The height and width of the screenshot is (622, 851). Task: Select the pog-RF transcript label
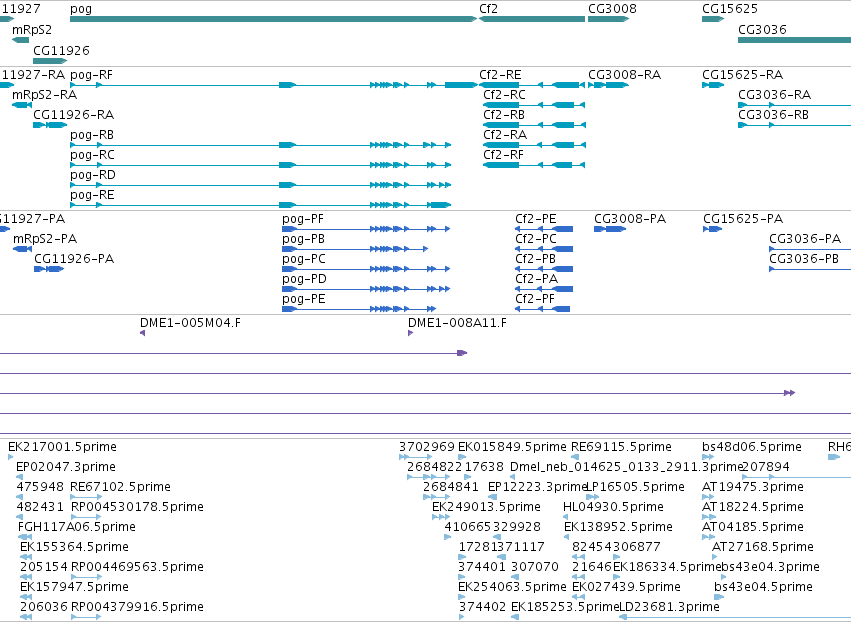point(91,75)
